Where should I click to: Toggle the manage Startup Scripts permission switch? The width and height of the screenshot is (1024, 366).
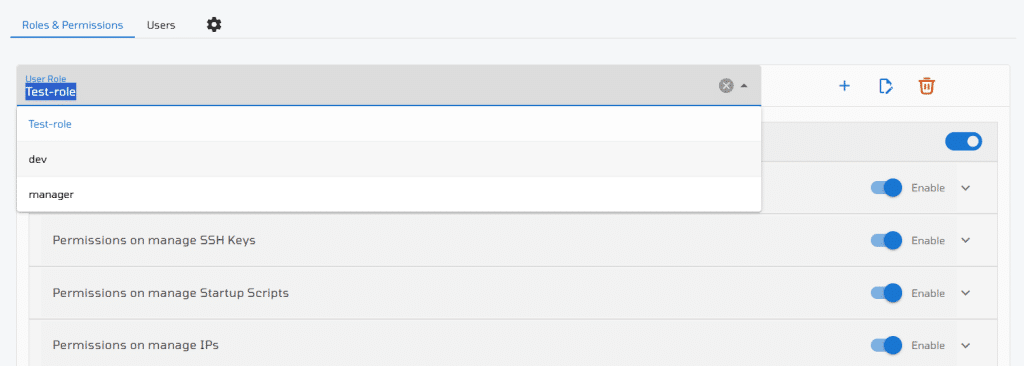[x=886, y=293]
